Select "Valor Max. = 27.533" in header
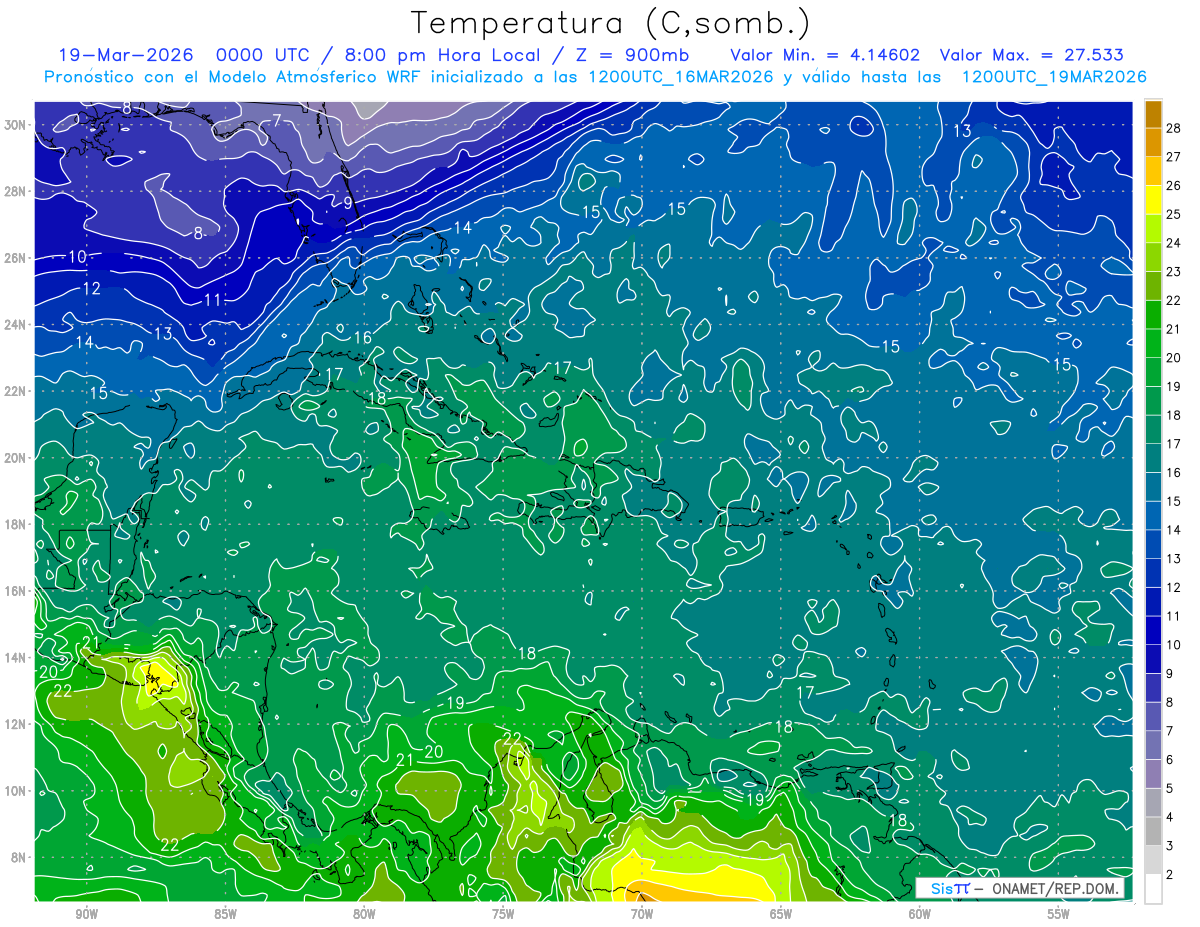The height and width of the screenshot is (927, 1200). (1032, 55)
